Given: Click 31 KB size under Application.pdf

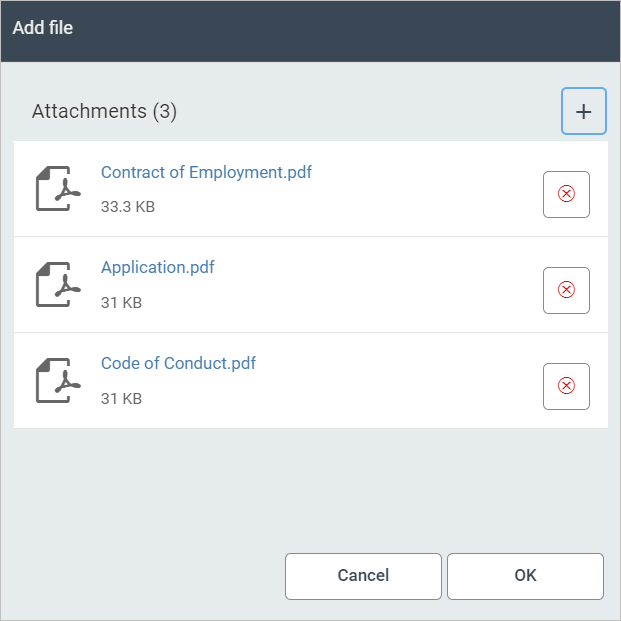Looking at the screenshot, I should click(121, 303).
